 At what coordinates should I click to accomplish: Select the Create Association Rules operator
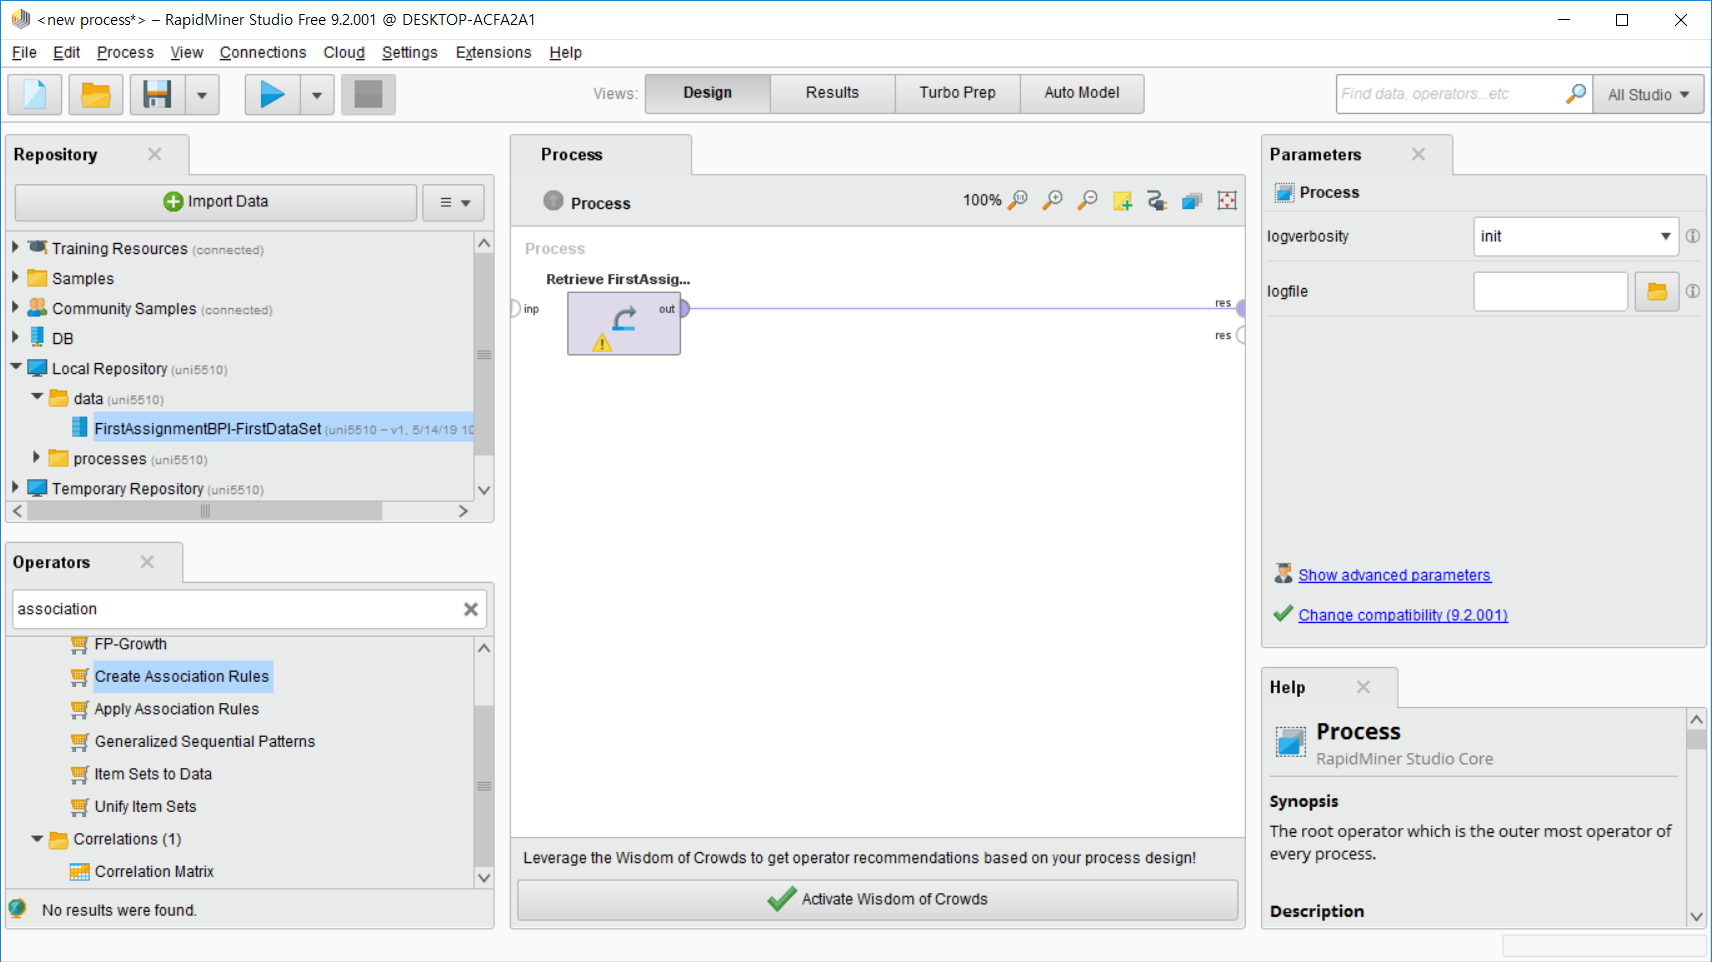182,677
